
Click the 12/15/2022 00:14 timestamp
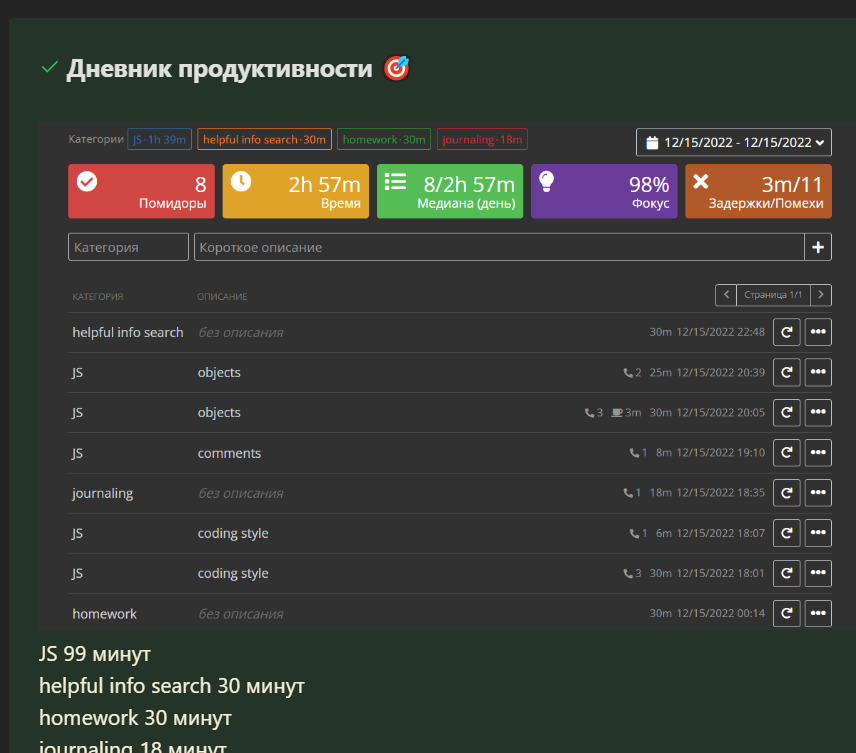click(x=721, y=613)
